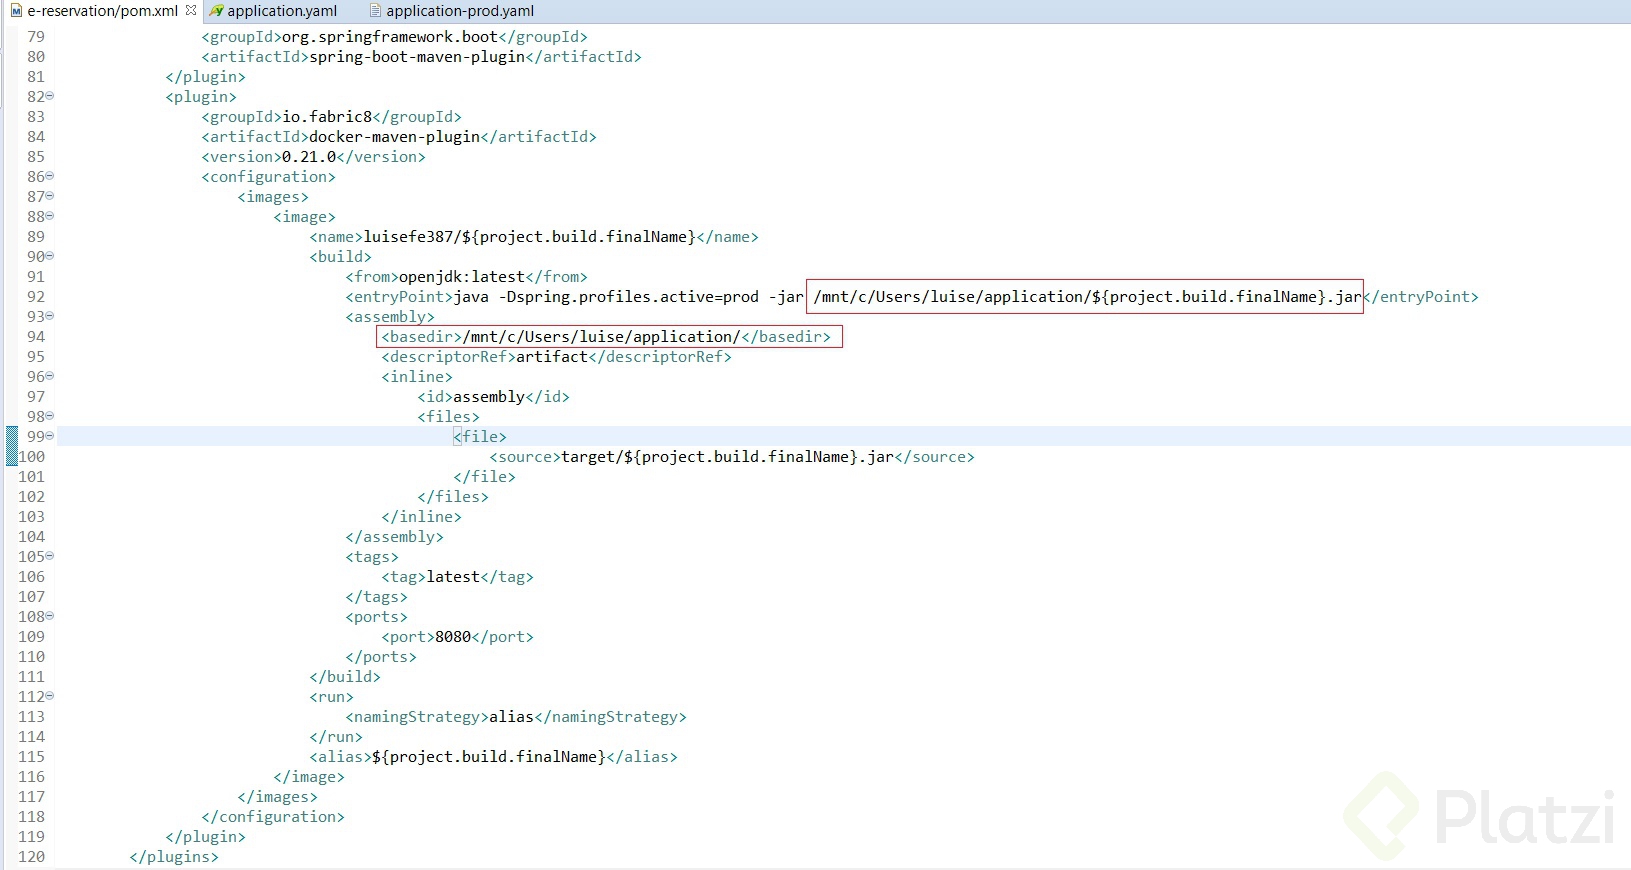
Task: Collapse the inline block at line 96
Action: (x=50, y=376)
